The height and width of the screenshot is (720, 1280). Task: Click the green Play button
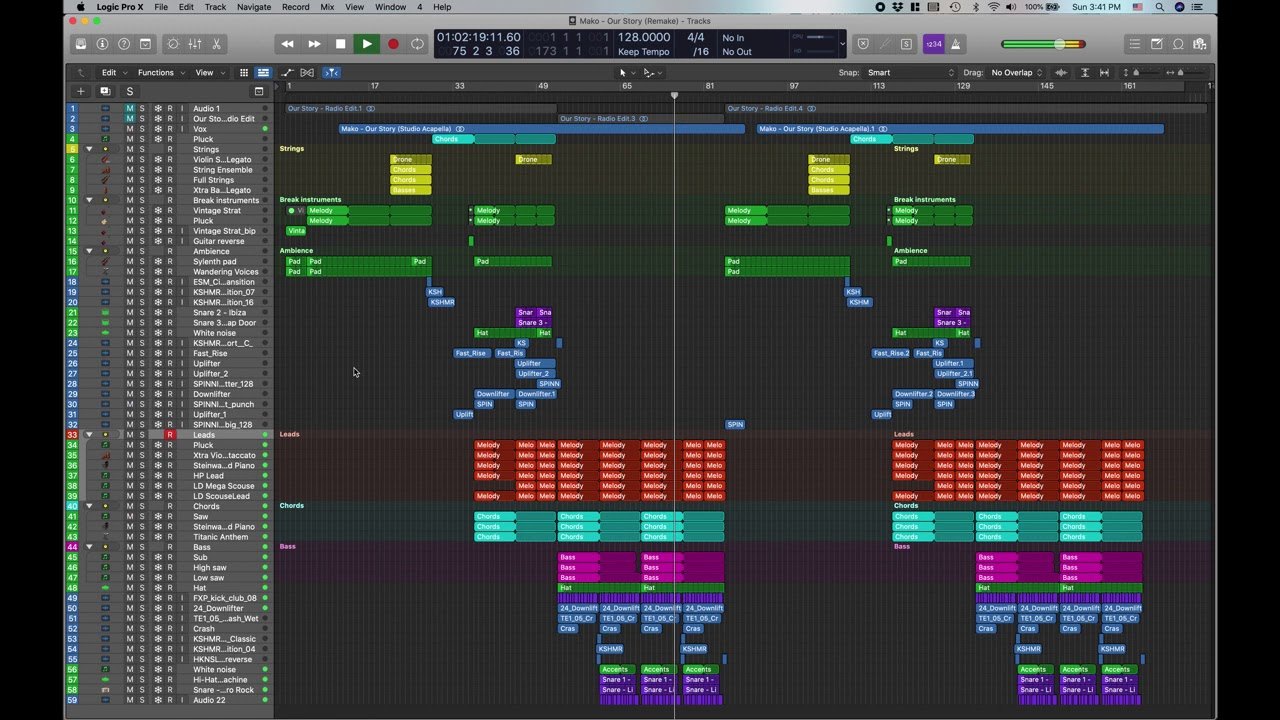coord(366,44)
